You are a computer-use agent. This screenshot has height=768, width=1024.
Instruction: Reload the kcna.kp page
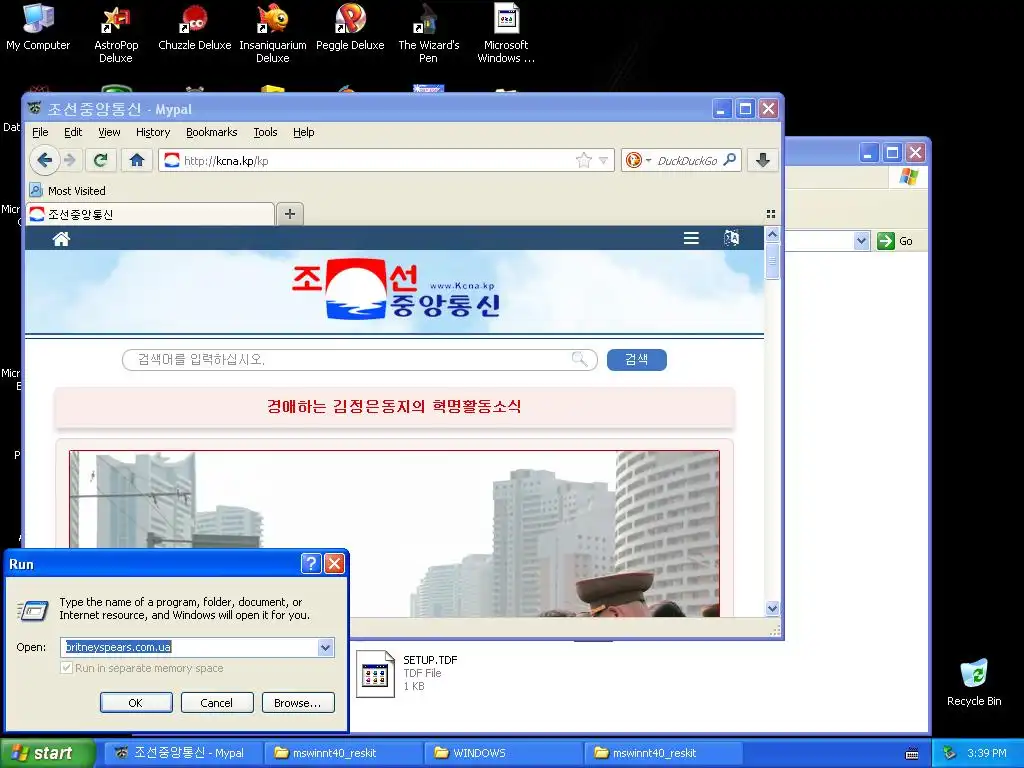pos(101,160)
